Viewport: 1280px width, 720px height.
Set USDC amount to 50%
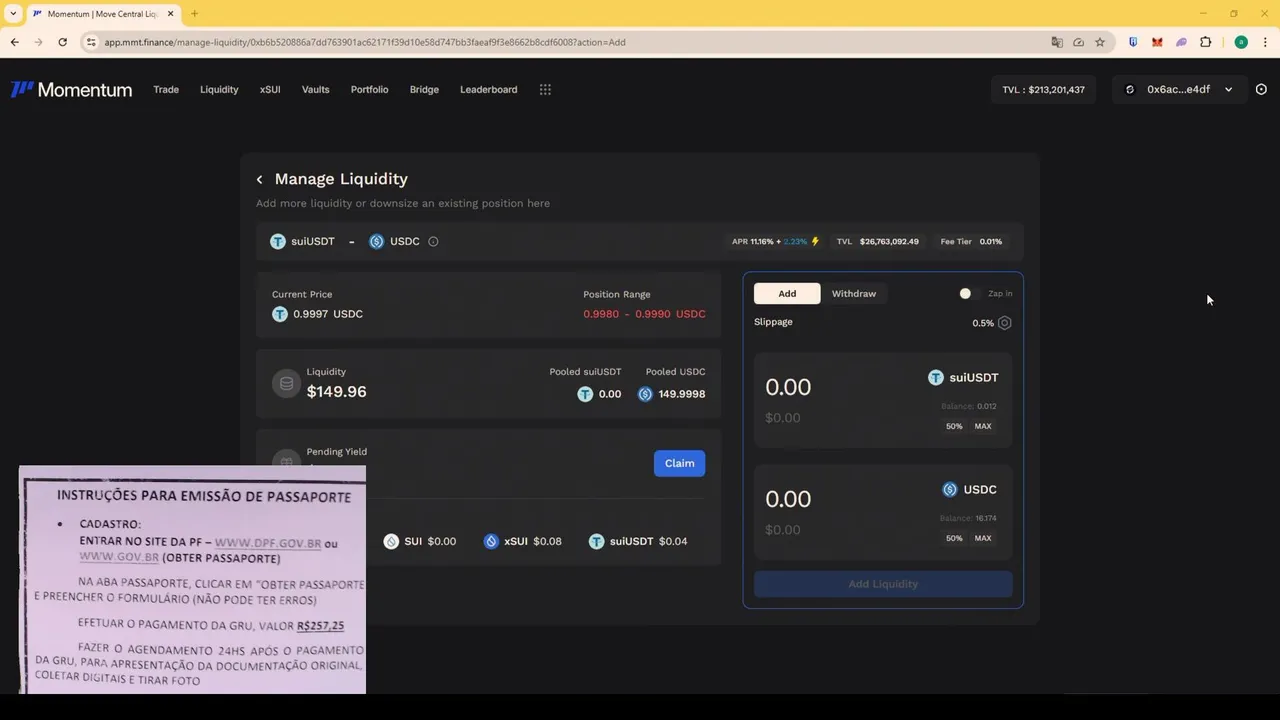pos(954,538)
